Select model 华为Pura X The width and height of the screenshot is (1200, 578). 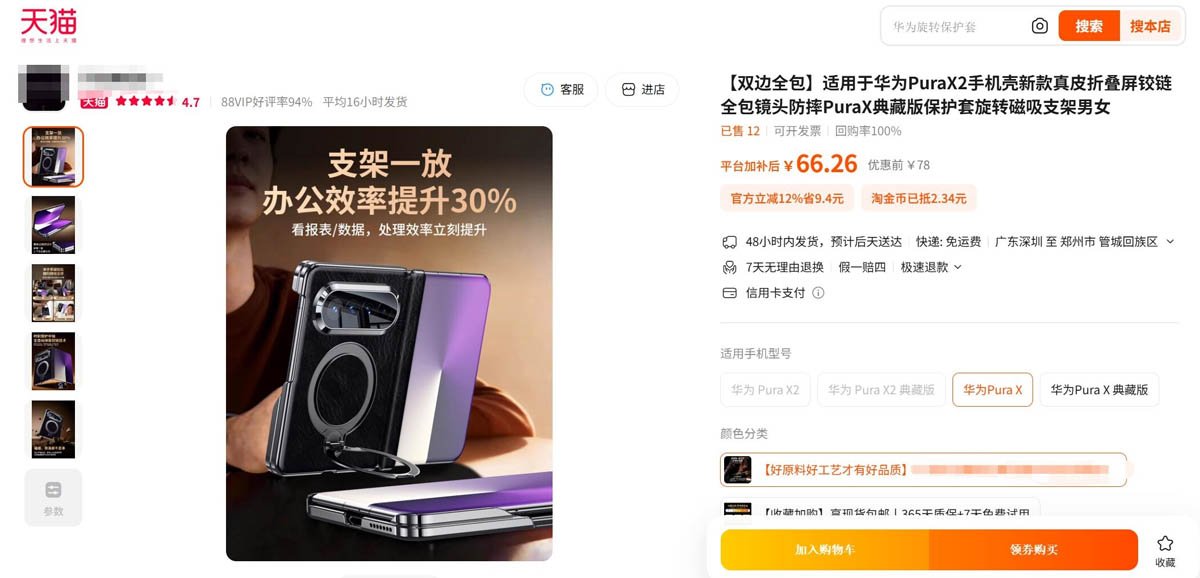(992, 390)
